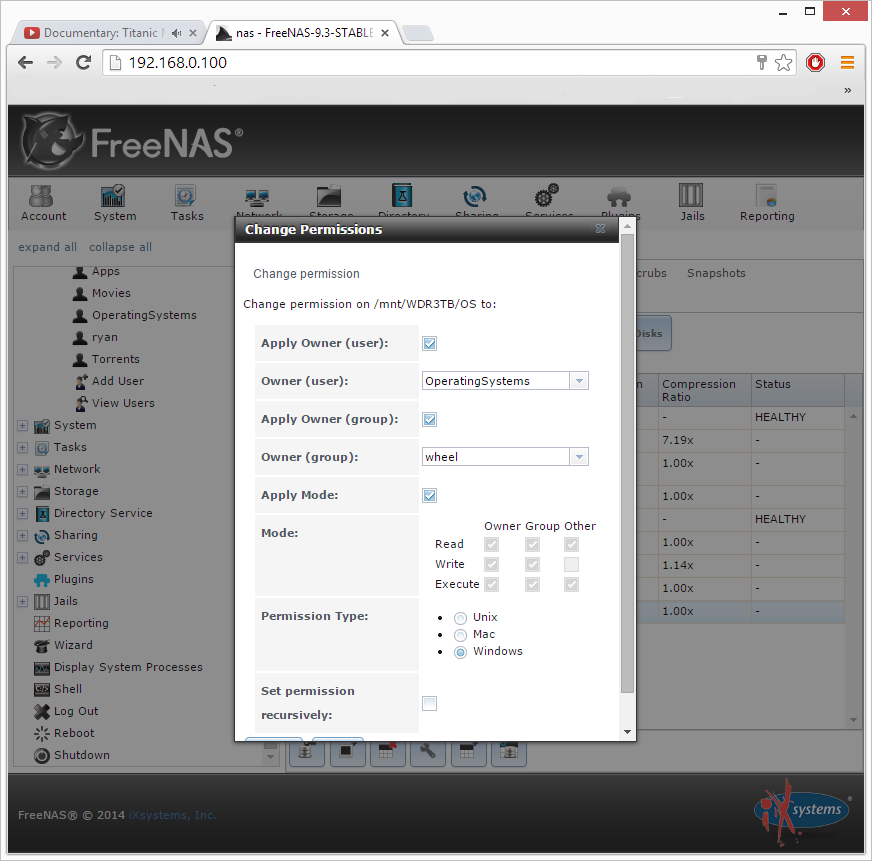
Task: Switch to the Snapshots tab
Action: [x=716, y=273]
